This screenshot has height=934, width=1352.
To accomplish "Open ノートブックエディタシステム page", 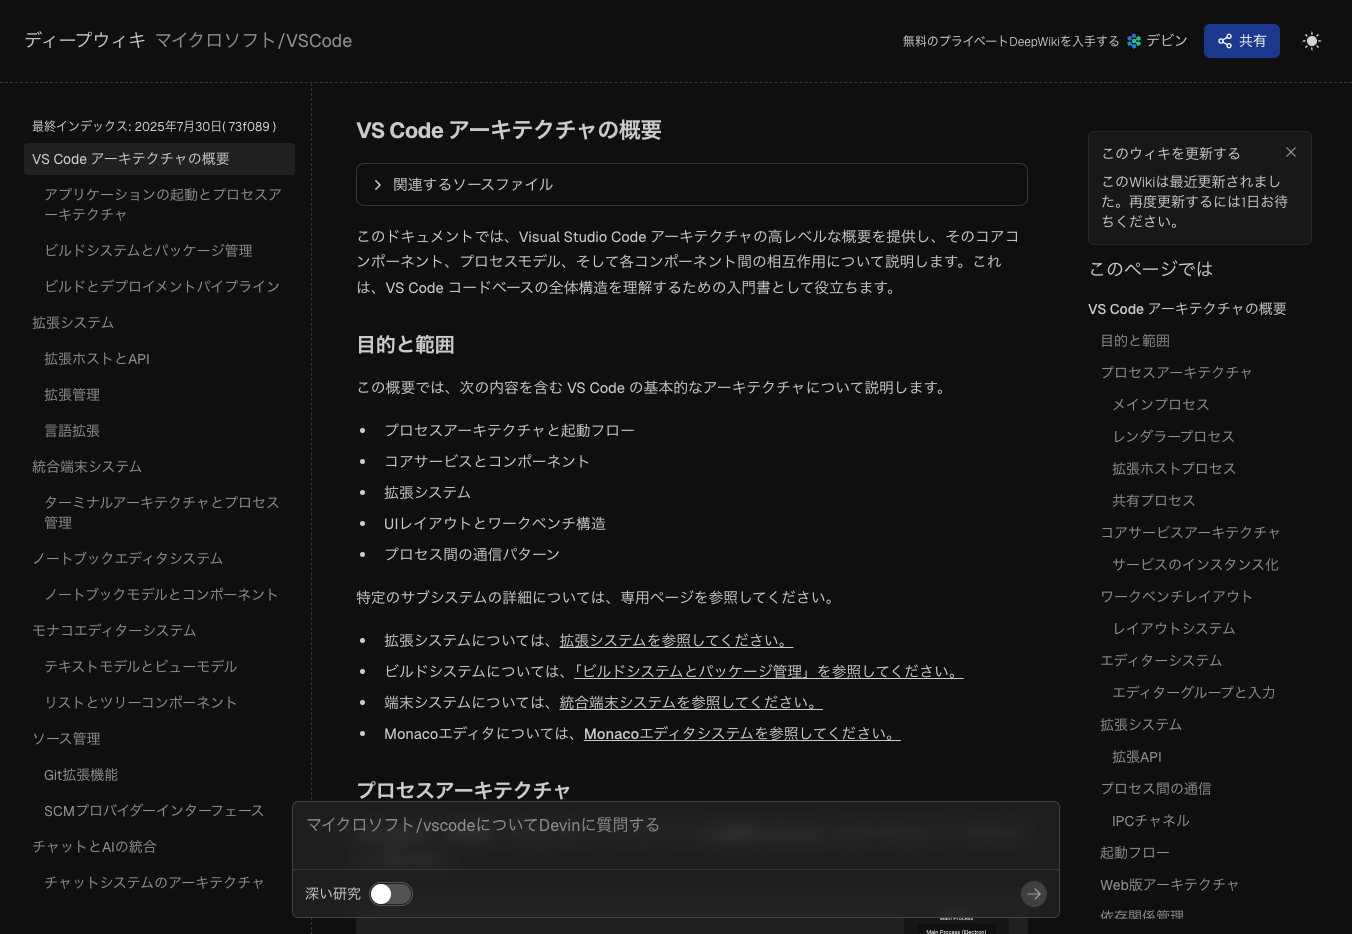I will [x=127, y=558].
